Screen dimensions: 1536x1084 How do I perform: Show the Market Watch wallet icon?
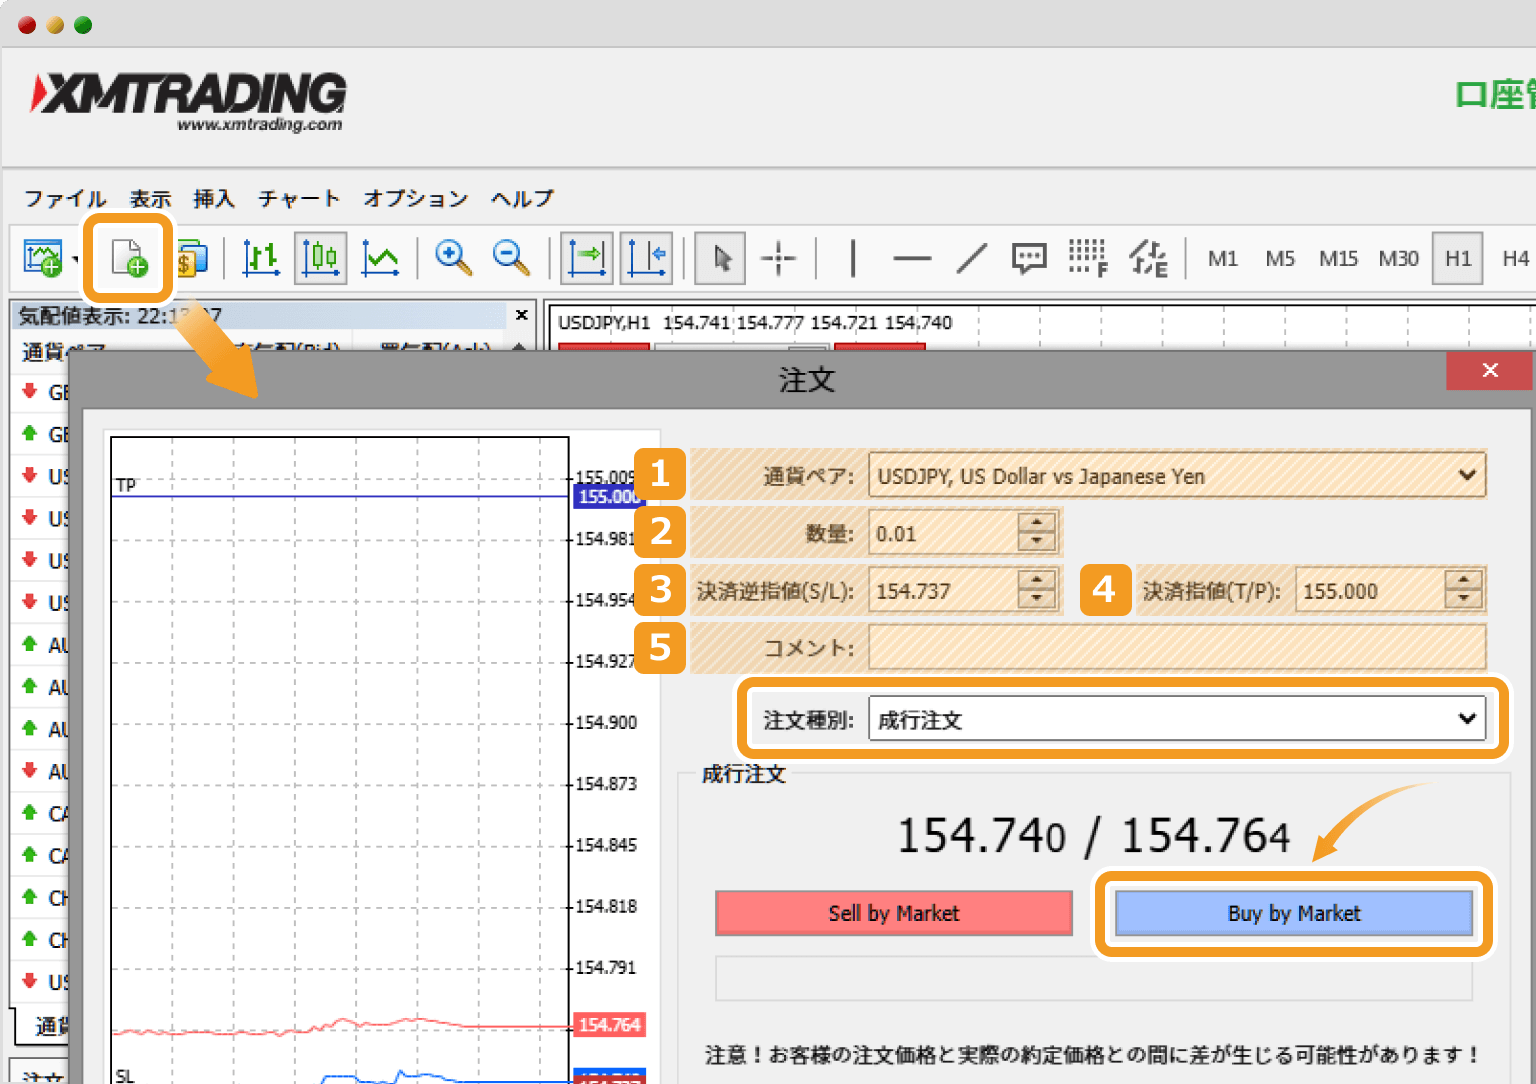190,259
